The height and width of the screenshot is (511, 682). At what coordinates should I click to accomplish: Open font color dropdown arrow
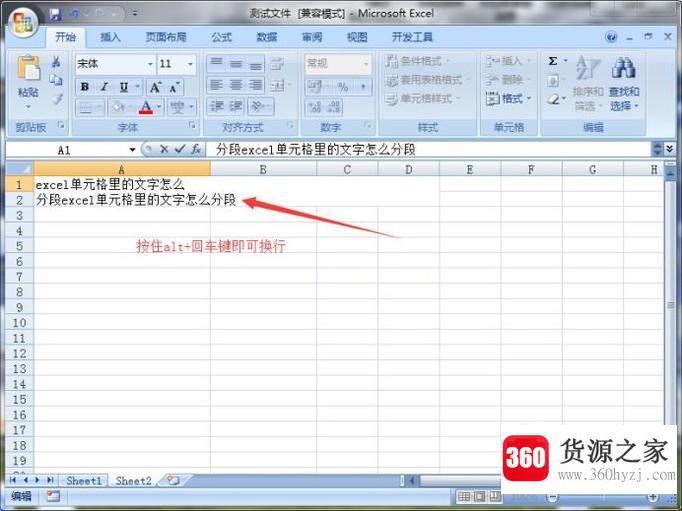159,107
